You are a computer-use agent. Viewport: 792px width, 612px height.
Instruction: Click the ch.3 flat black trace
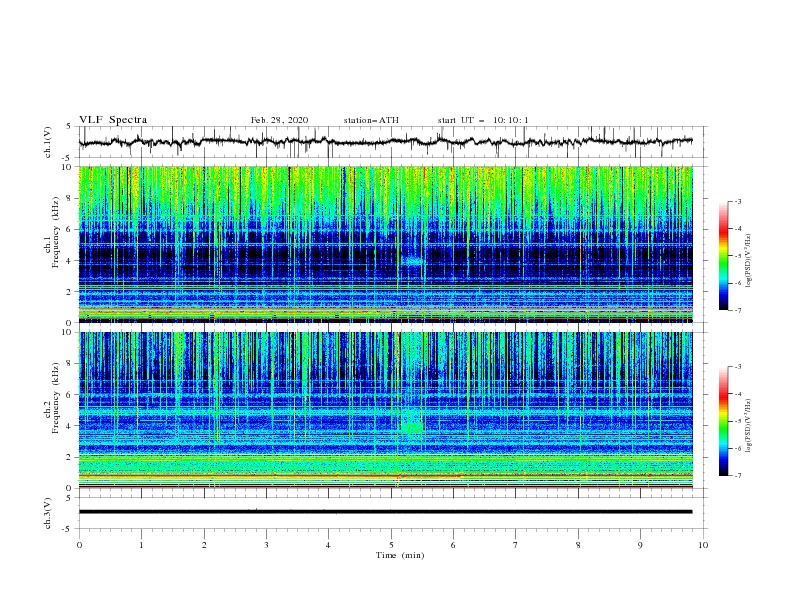[385, 512]
